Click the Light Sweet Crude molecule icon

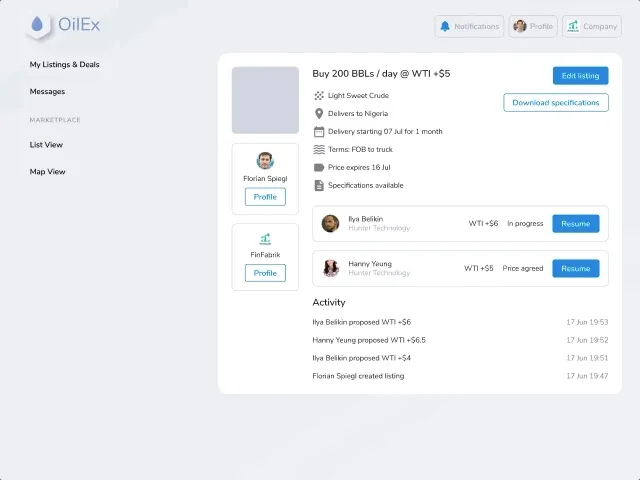[319, 96]
